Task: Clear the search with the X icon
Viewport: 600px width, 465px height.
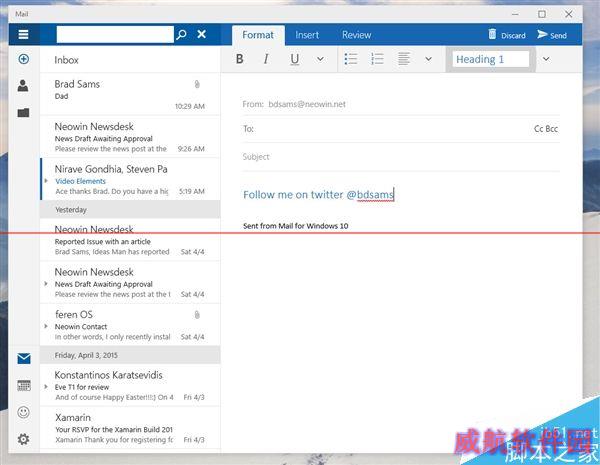Action: pyautogui.click(x=202, y=34)
